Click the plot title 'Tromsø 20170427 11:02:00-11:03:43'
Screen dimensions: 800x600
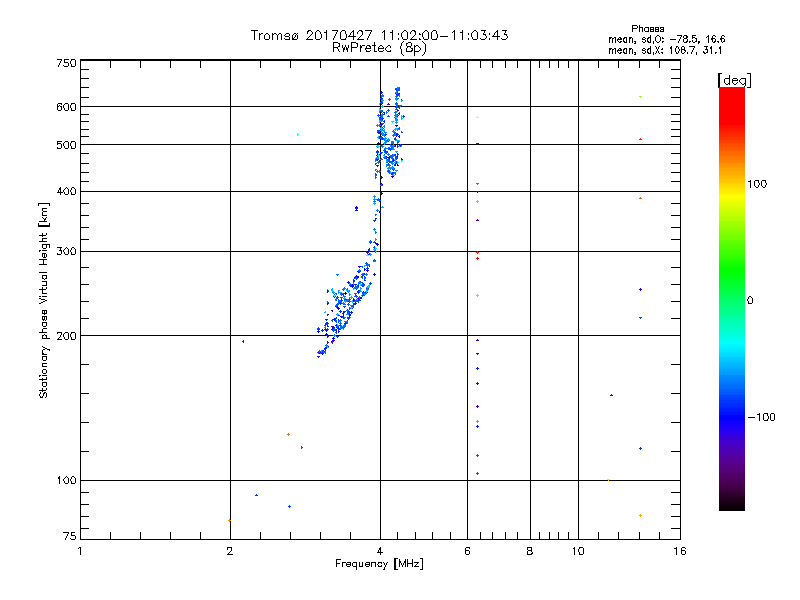(379, 35)
